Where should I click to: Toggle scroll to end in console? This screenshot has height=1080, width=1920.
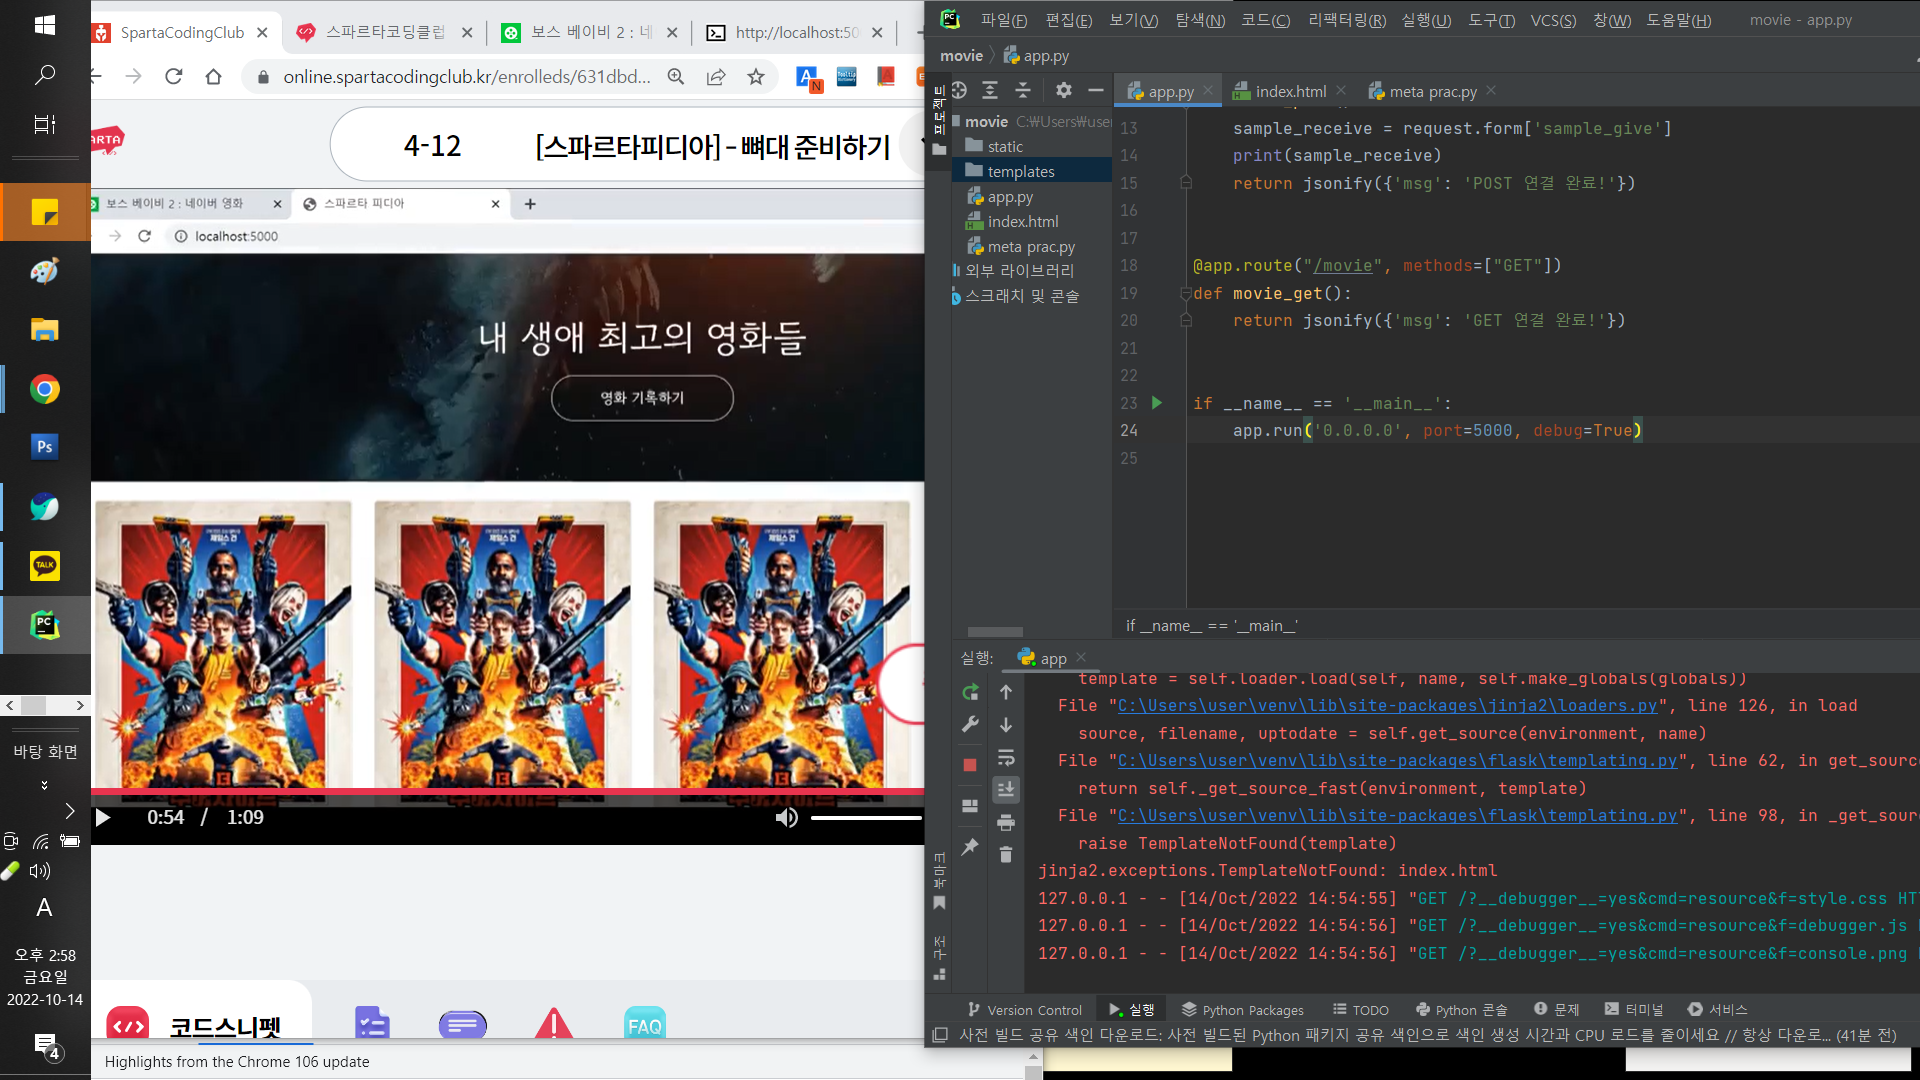pos(1006,790)
